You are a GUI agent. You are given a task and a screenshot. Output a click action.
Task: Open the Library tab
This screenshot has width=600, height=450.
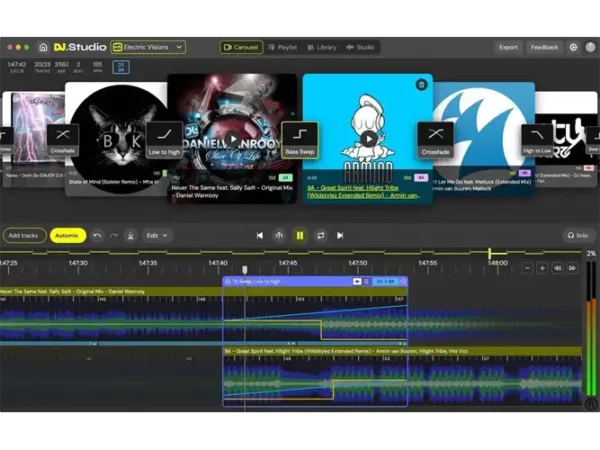click(x=321, y=47)
